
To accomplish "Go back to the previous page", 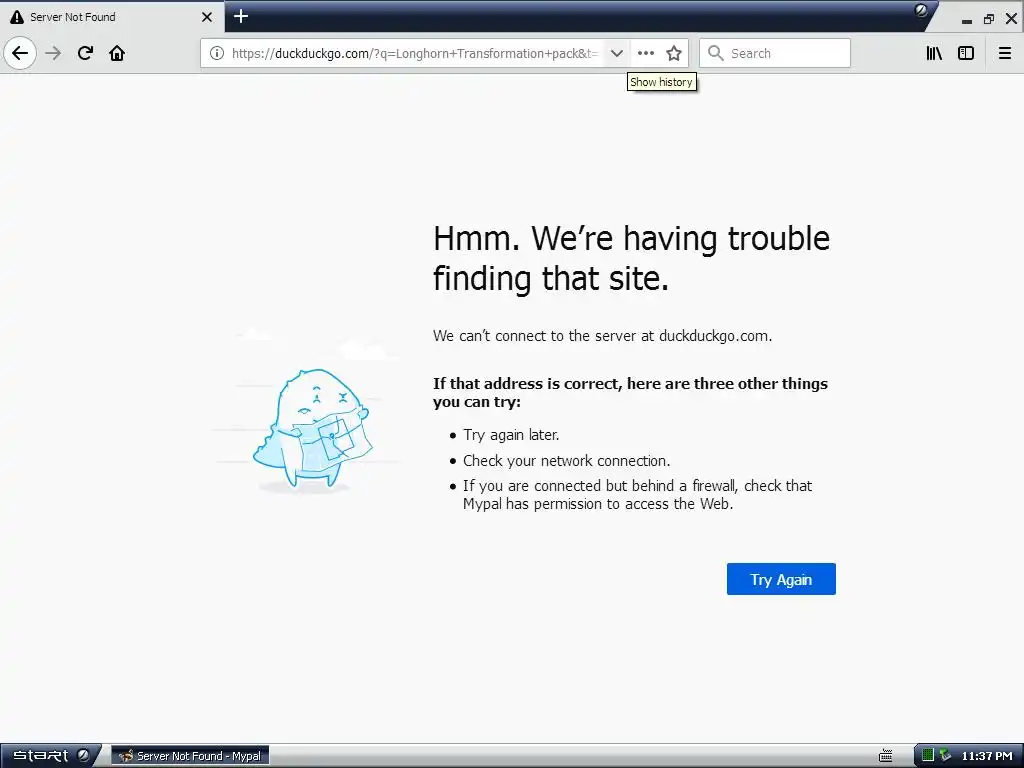I will pos(20,53).
